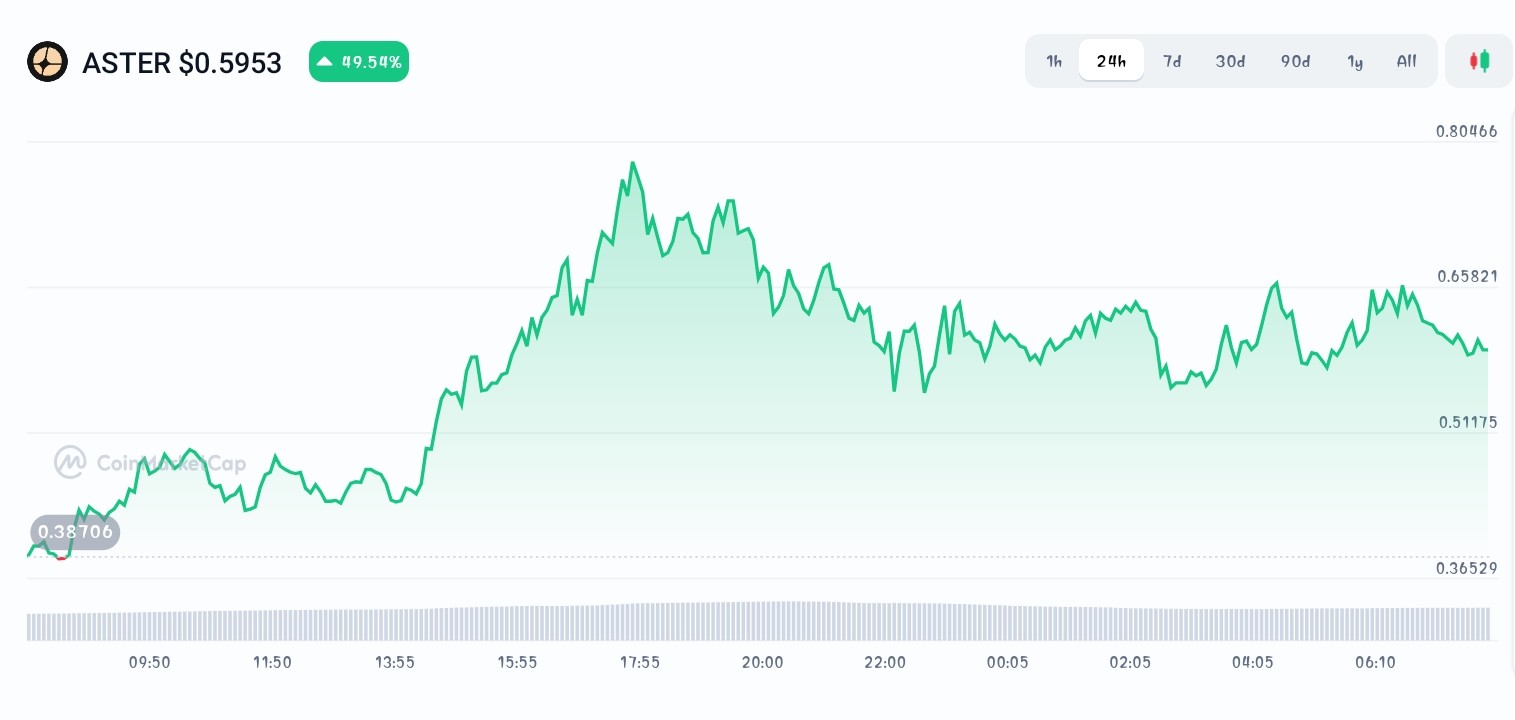The width and height of the screenshot is (1515, 720).
Task: Click the 15:55 time axis label
Action: [517, 662]
